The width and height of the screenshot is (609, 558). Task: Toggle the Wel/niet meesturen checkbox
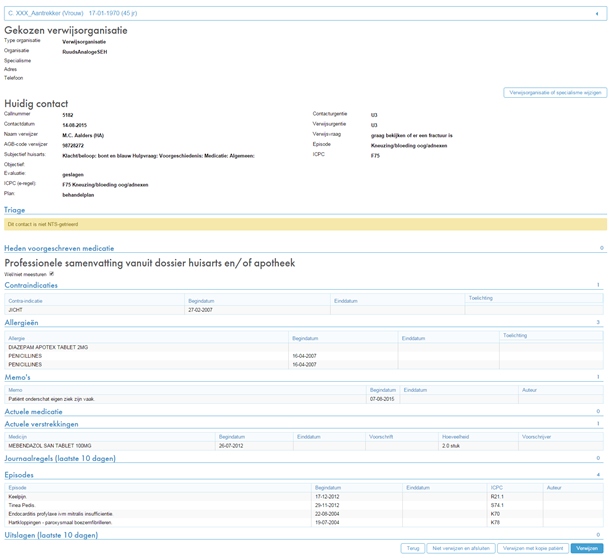coord(51,273)
